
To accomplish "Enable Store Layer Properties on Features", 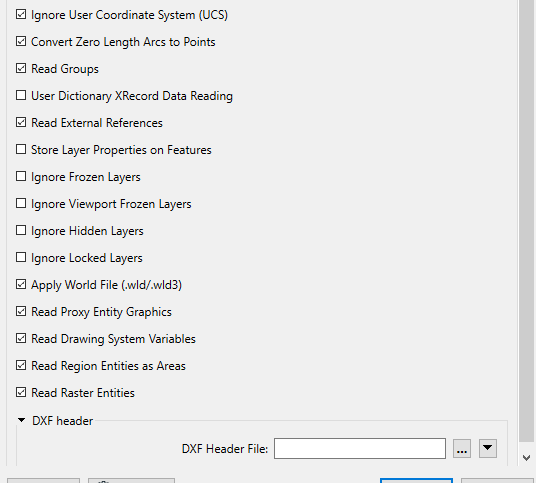I will (x=21, y=149).
